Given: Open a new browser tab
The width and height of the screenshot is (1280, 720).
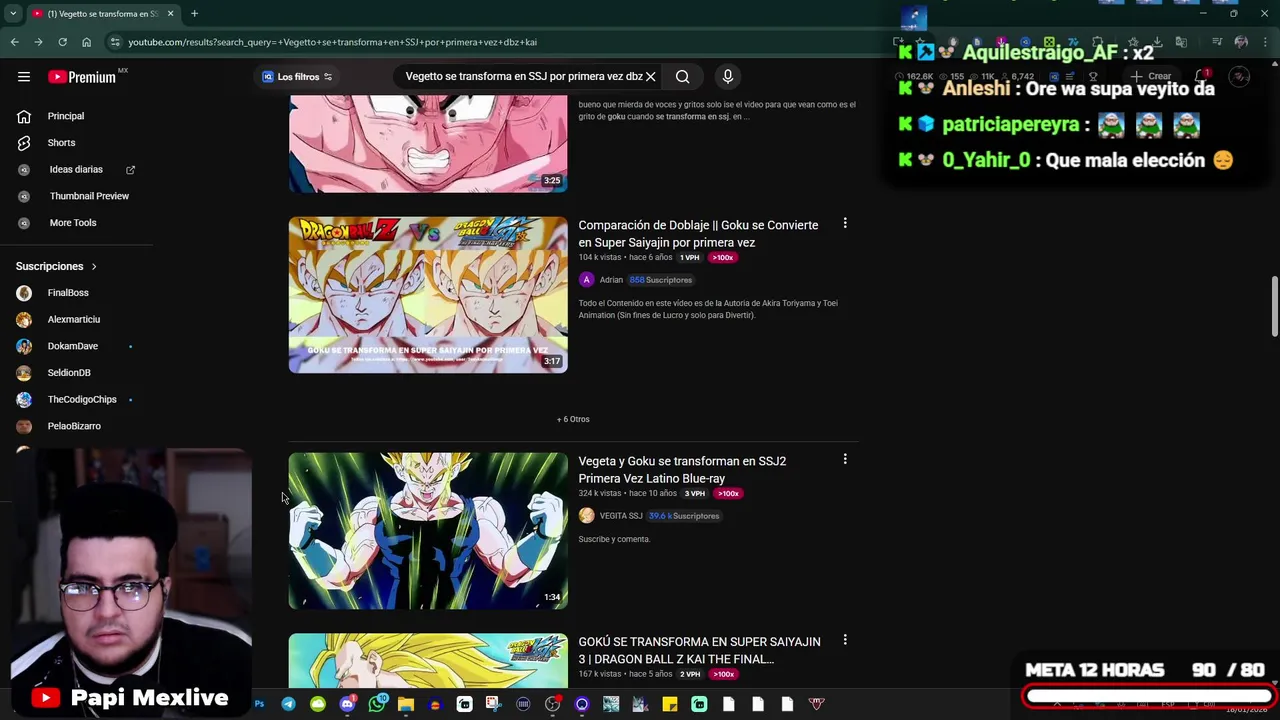Looking at the screenshot, I should click(194, 13).
